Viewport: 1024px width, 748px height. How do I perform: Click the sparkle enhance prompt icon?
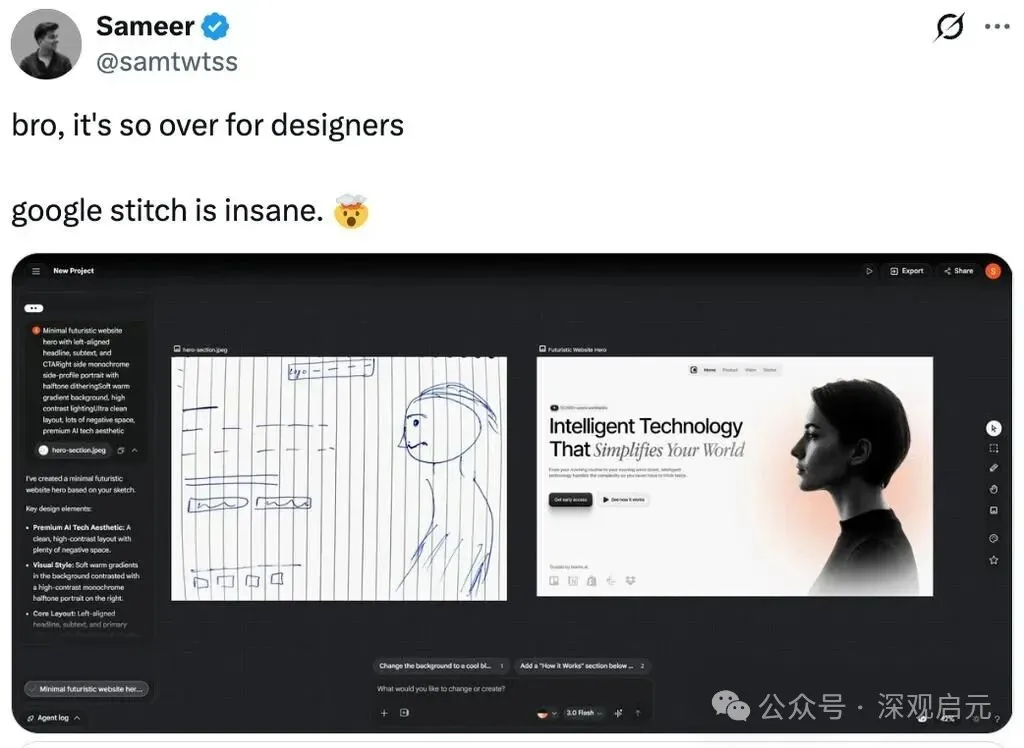click(x=619, y=713)
